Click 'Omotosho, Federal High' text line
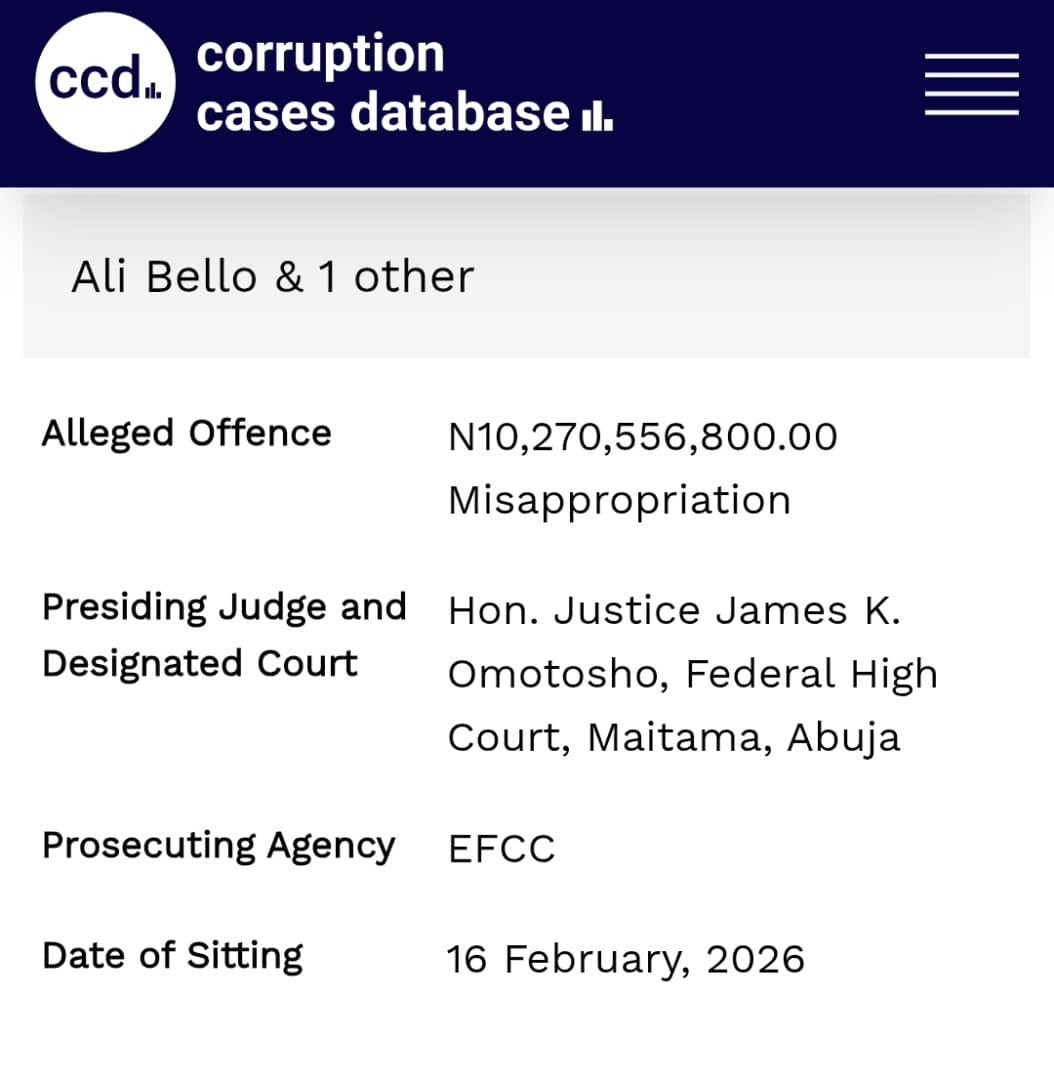The width and height of the screenshot is (1054, 1080). 692,675
